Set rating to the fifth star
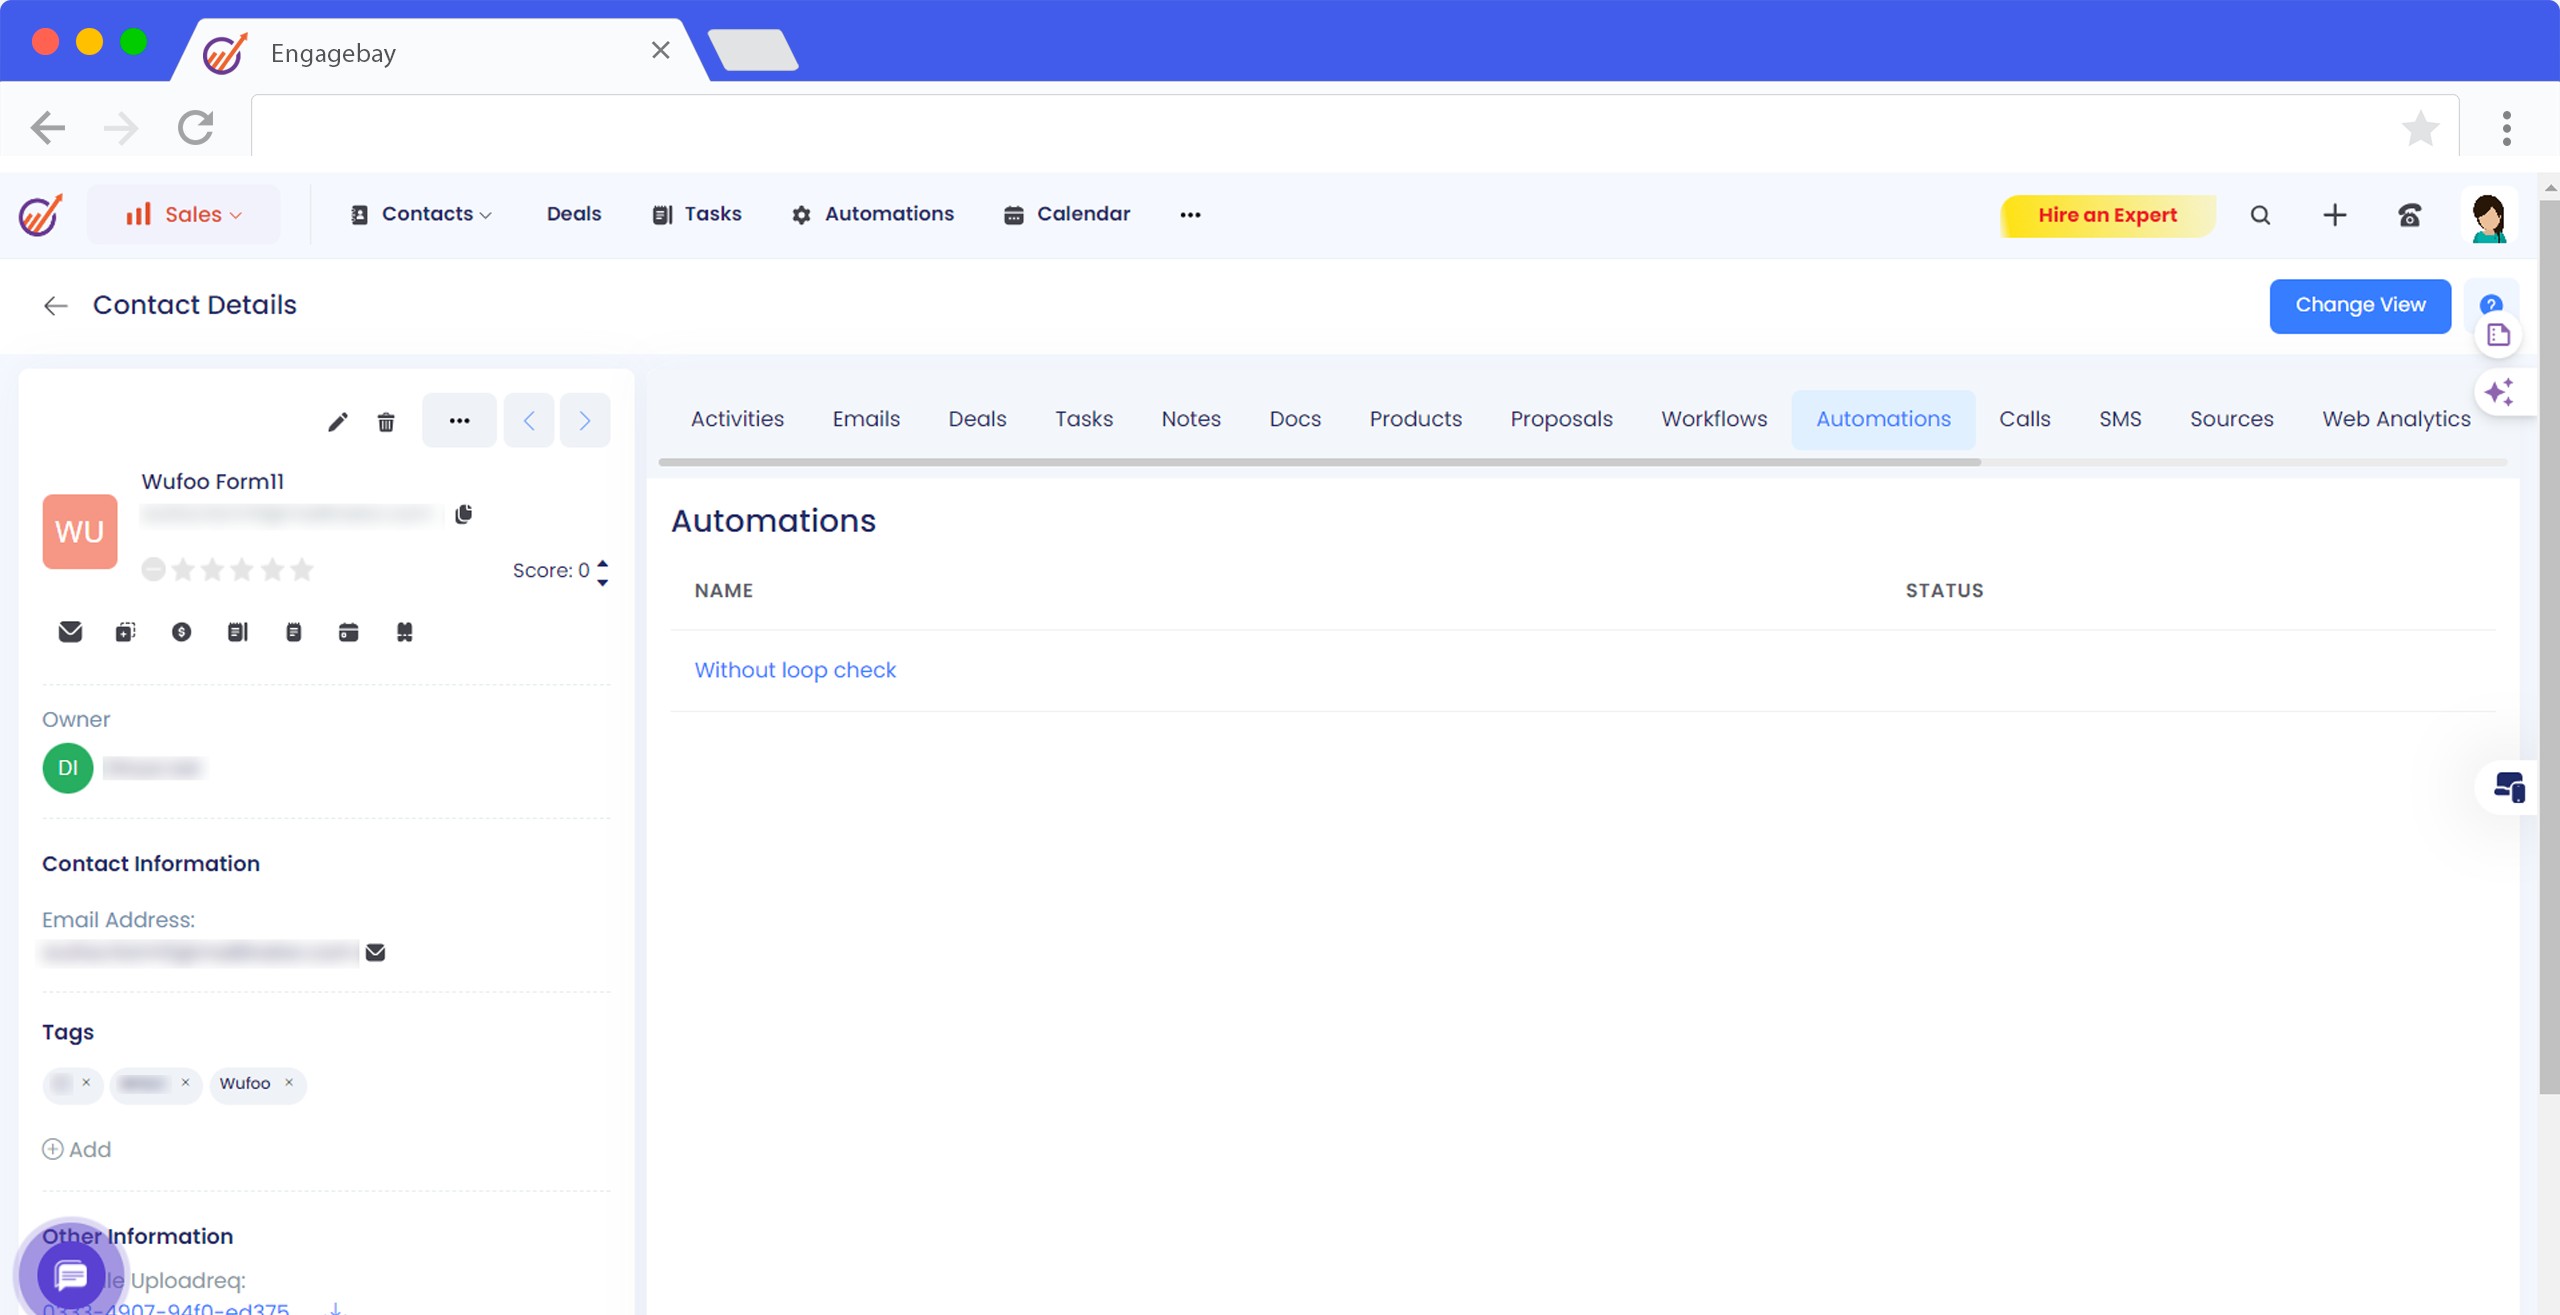The width and height of the screenshot is (2560, 1315). 302,570
